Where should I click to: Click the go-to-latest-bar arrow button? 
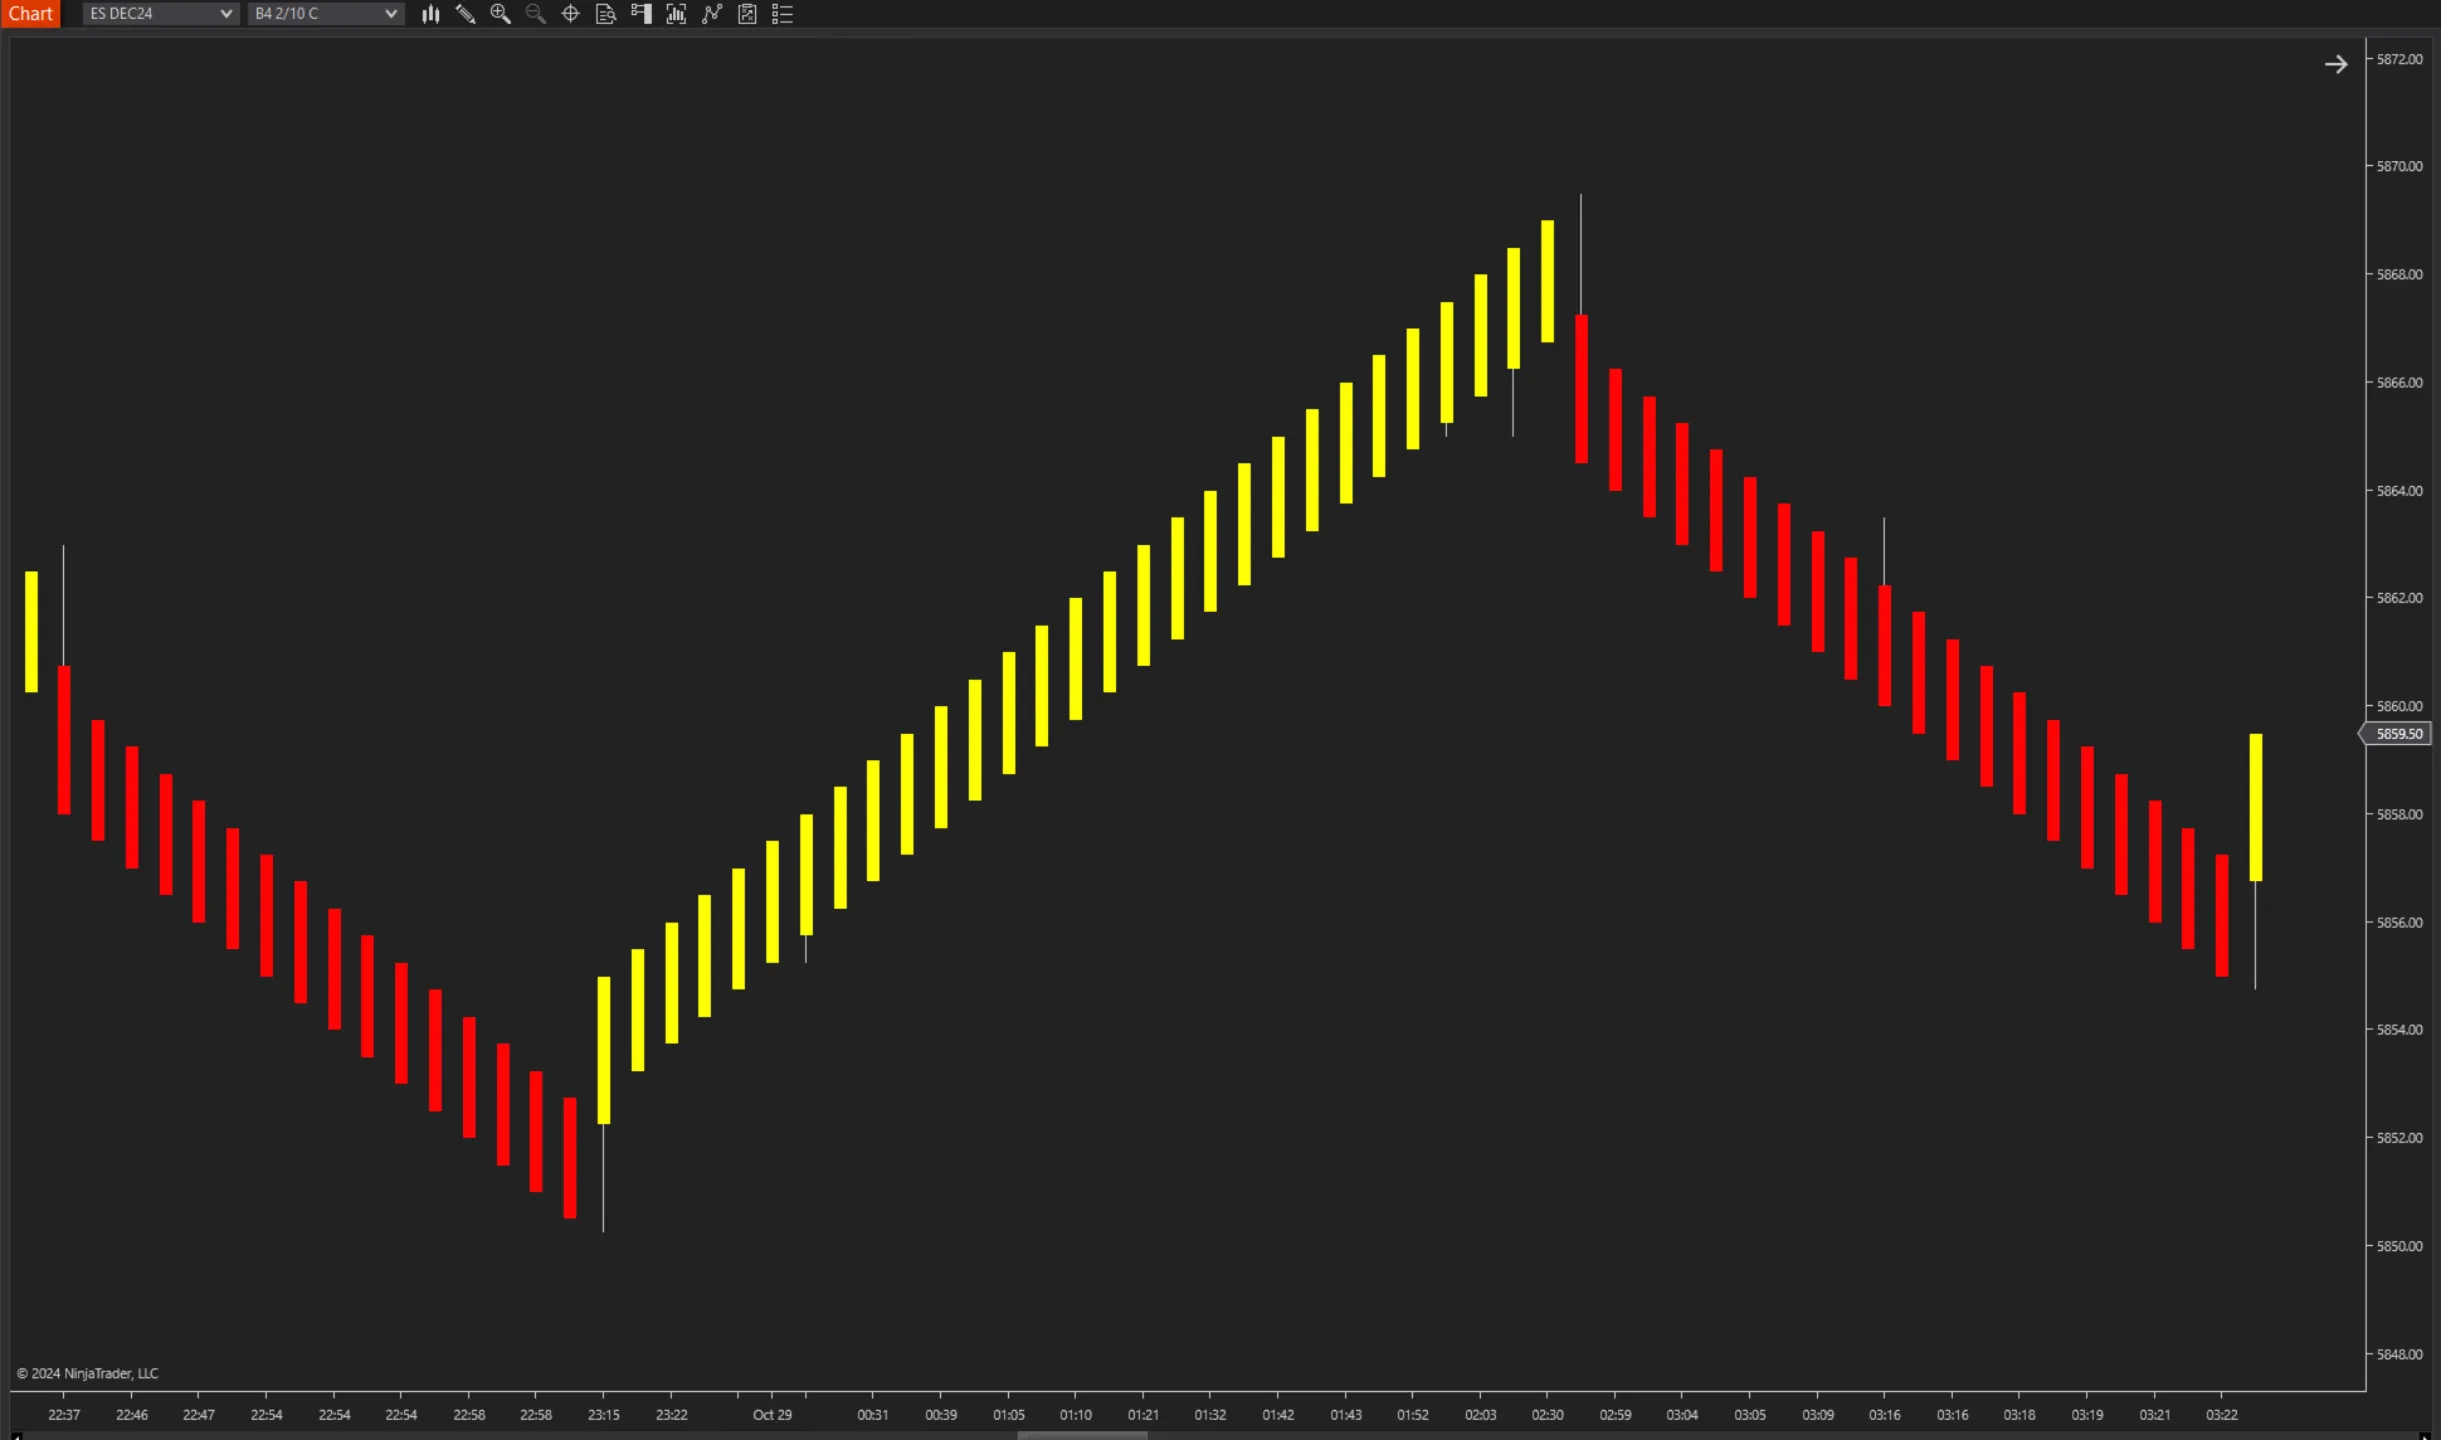tap(2336, 63)
